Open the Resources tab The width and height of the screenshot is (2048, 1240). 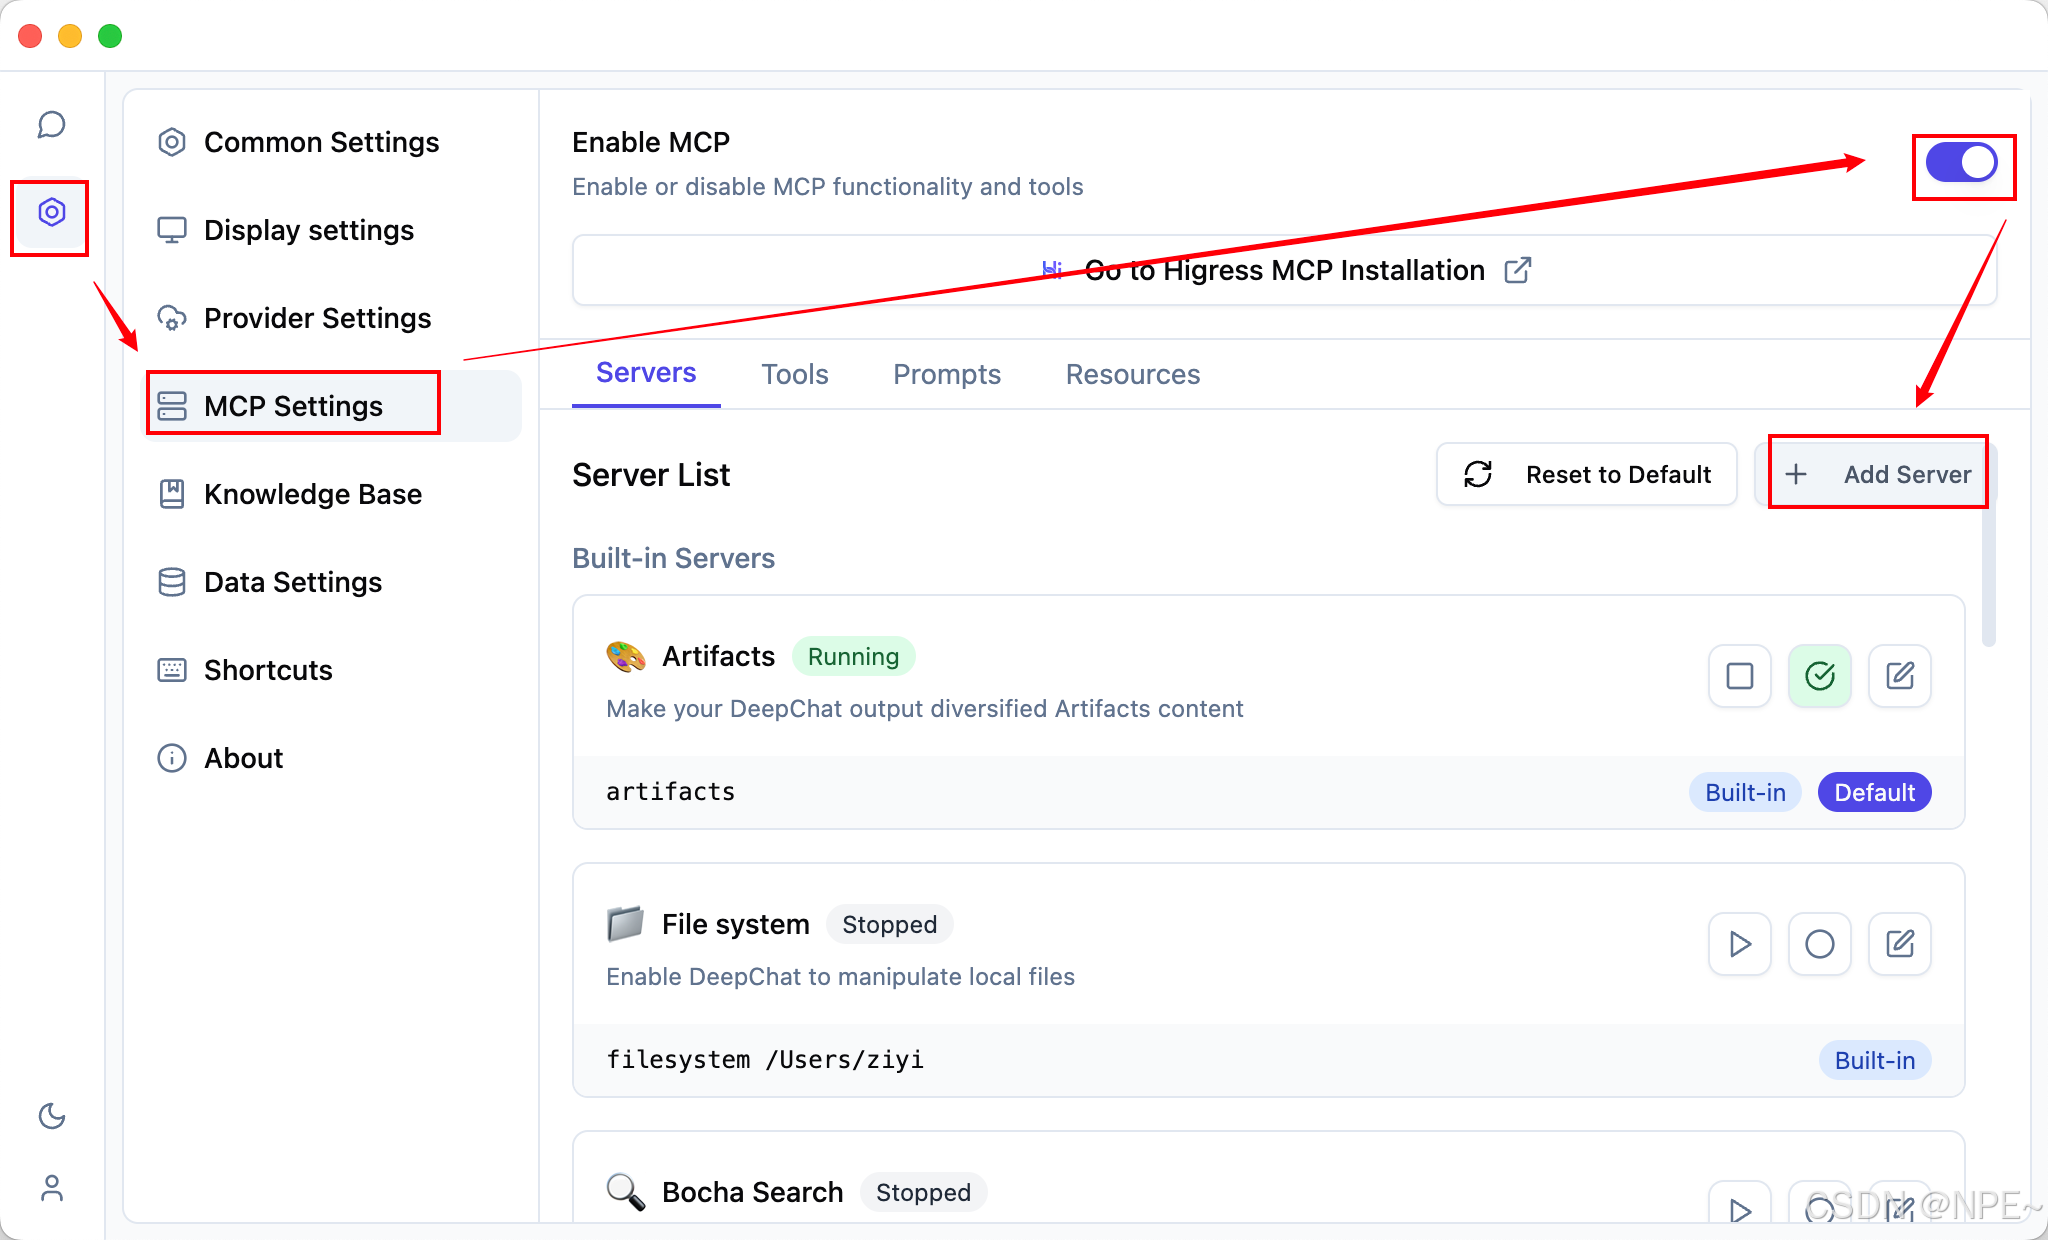[x=1132, y=374]
